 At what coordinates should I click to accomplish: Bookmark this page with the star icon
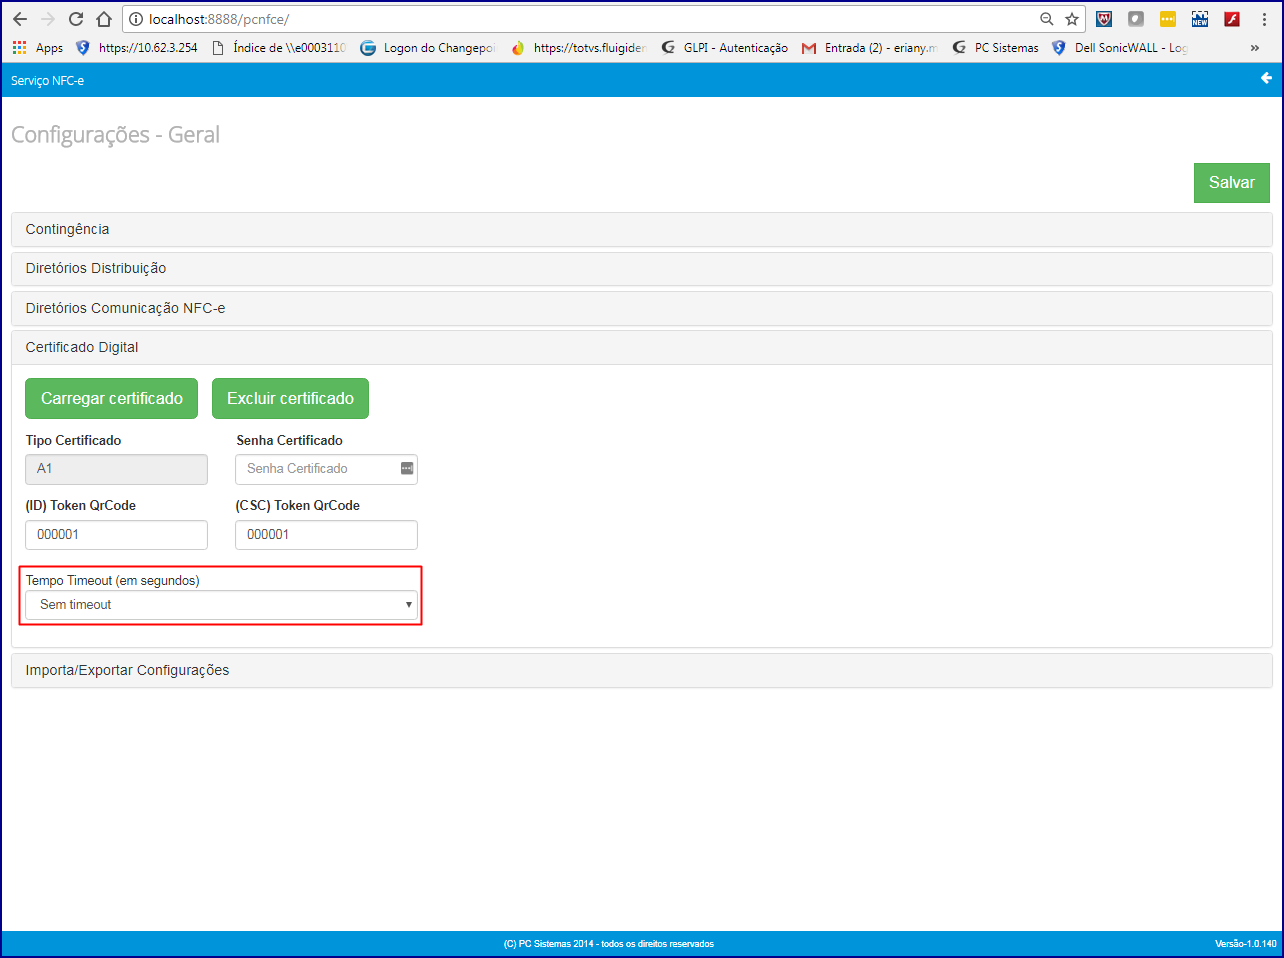[x=1072, y=19]
